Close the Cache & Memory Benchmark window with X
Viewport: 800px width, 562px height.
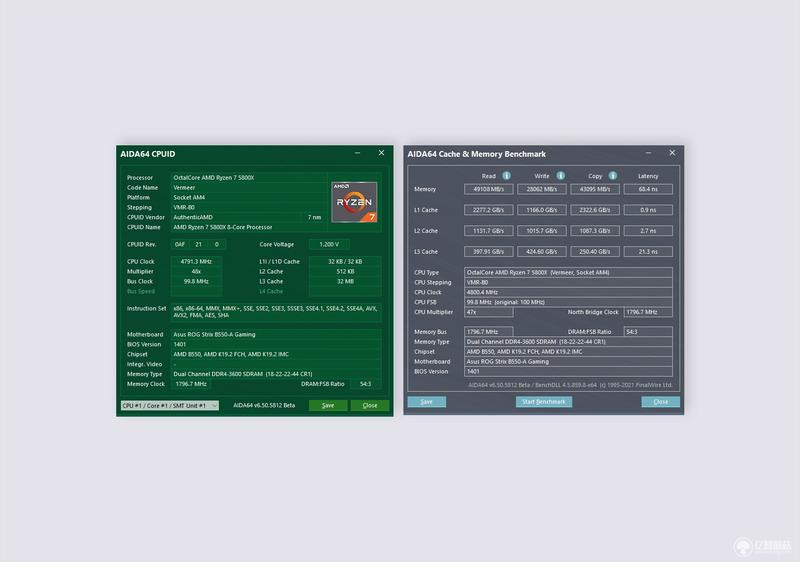tap(672, 153)
